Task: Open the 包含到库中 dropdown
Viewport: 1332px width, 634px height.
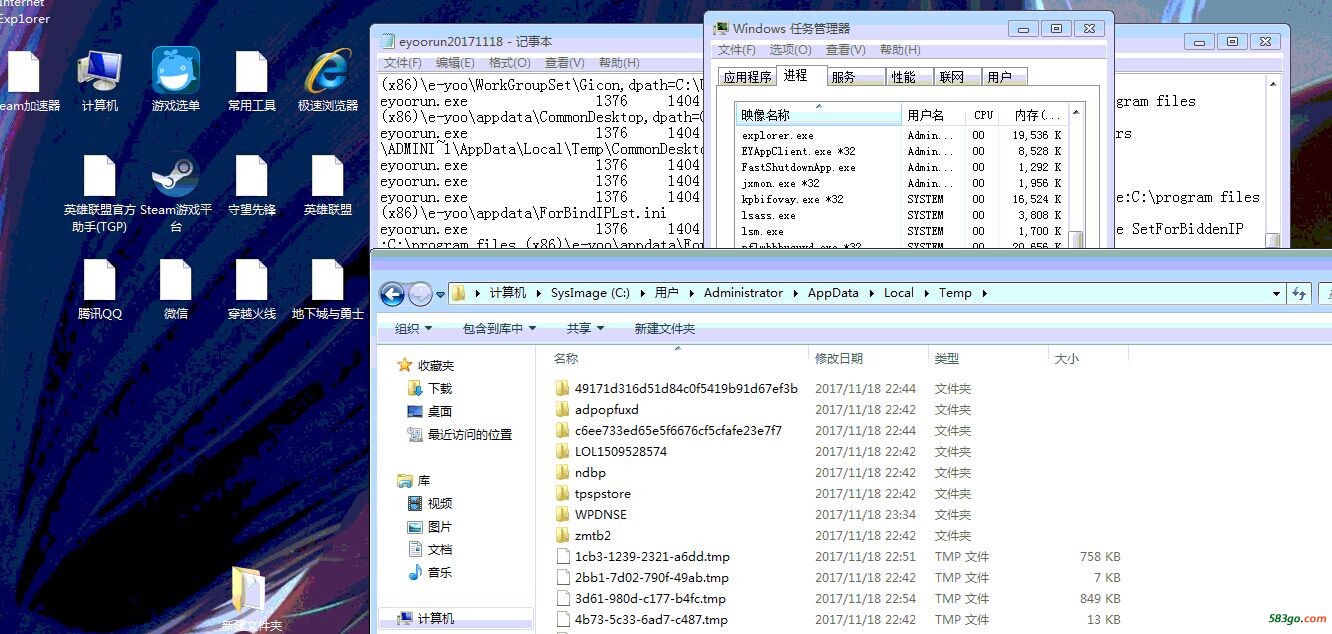Action: [499, 328]
